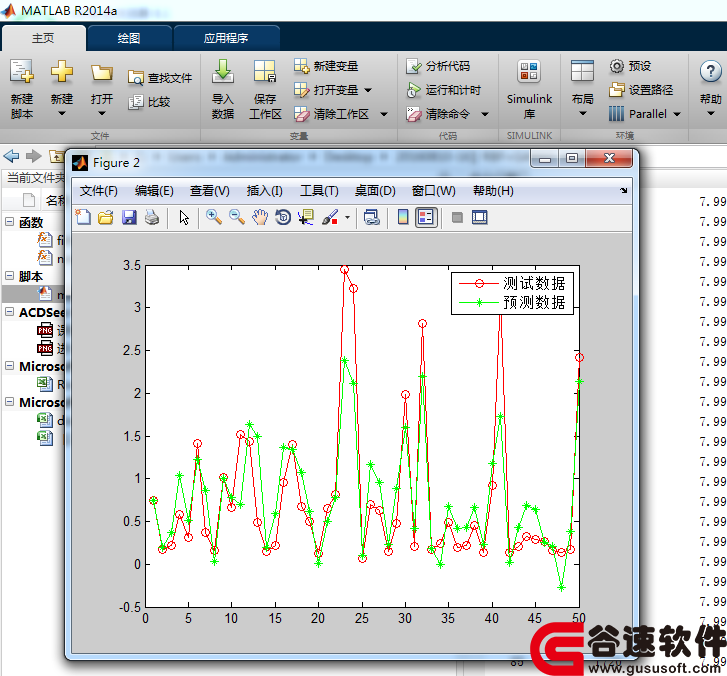Image resolution: width=727 pixels, height=676 pixels.
Task: Open Clear Workspace (清除工作区) dropdown arrow
Action: [384, 114]
